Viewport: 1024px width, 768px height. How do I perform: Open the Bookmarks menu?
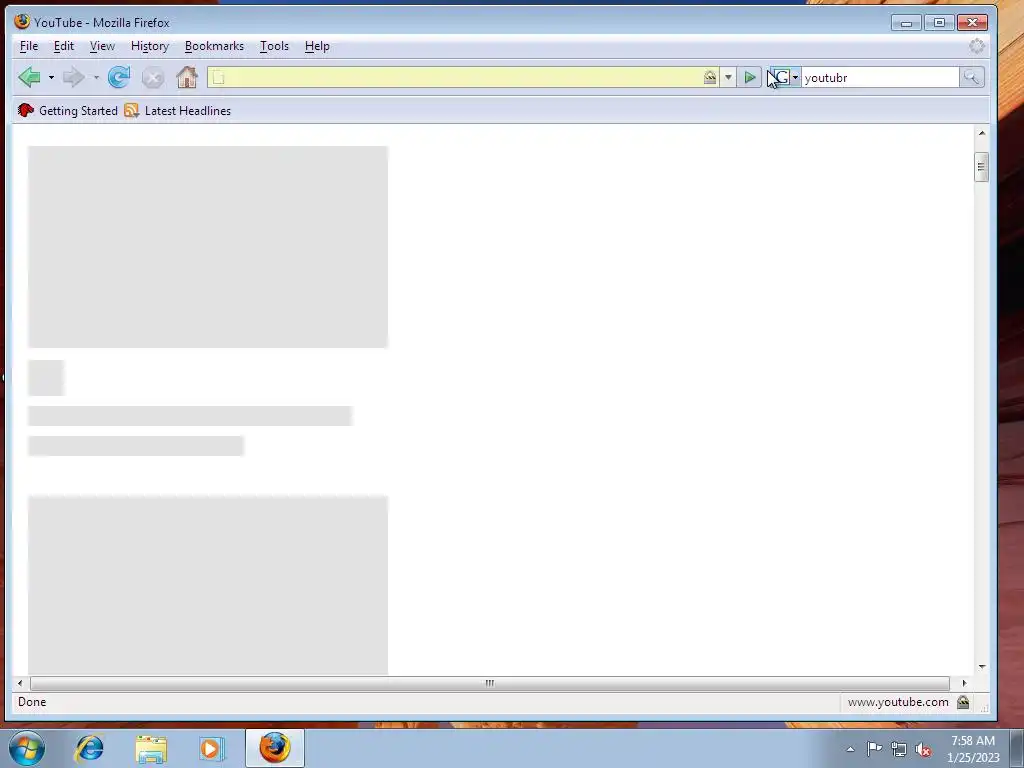pyautogui.click(x=214, y=46)
